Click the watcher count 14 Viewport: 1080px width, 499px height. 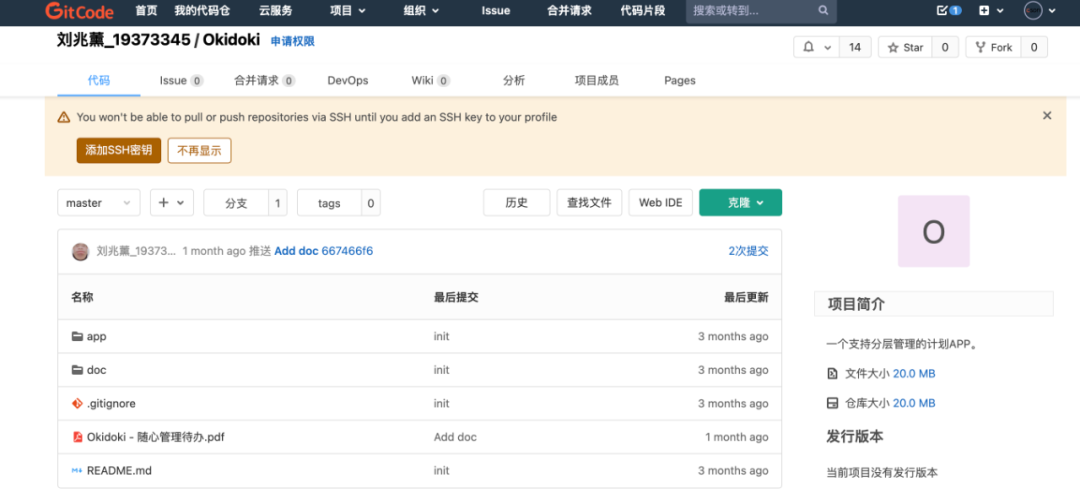[855, 48]
